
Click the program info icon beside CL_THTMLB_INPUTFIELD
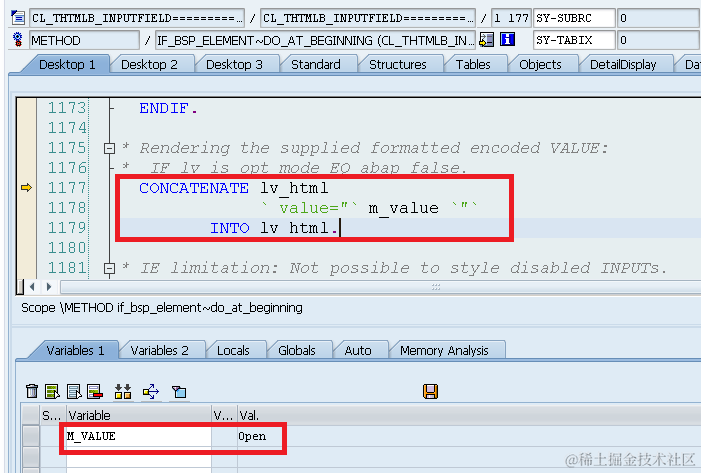[18, 18]
